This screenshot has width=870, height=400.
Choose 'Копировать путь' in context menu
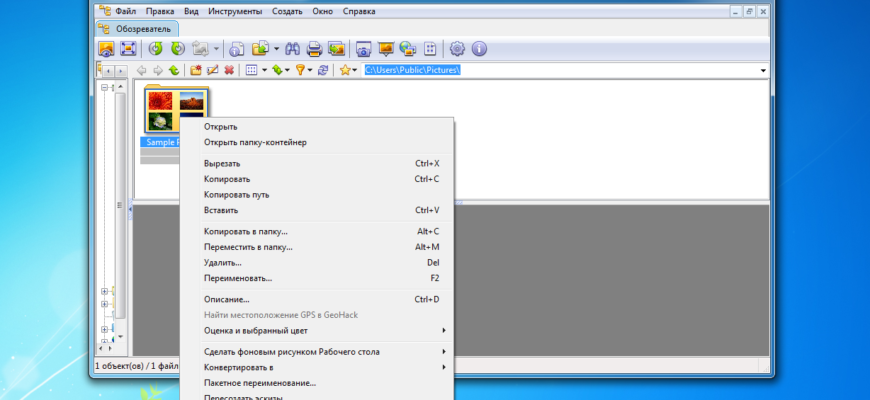click(236, 195)
